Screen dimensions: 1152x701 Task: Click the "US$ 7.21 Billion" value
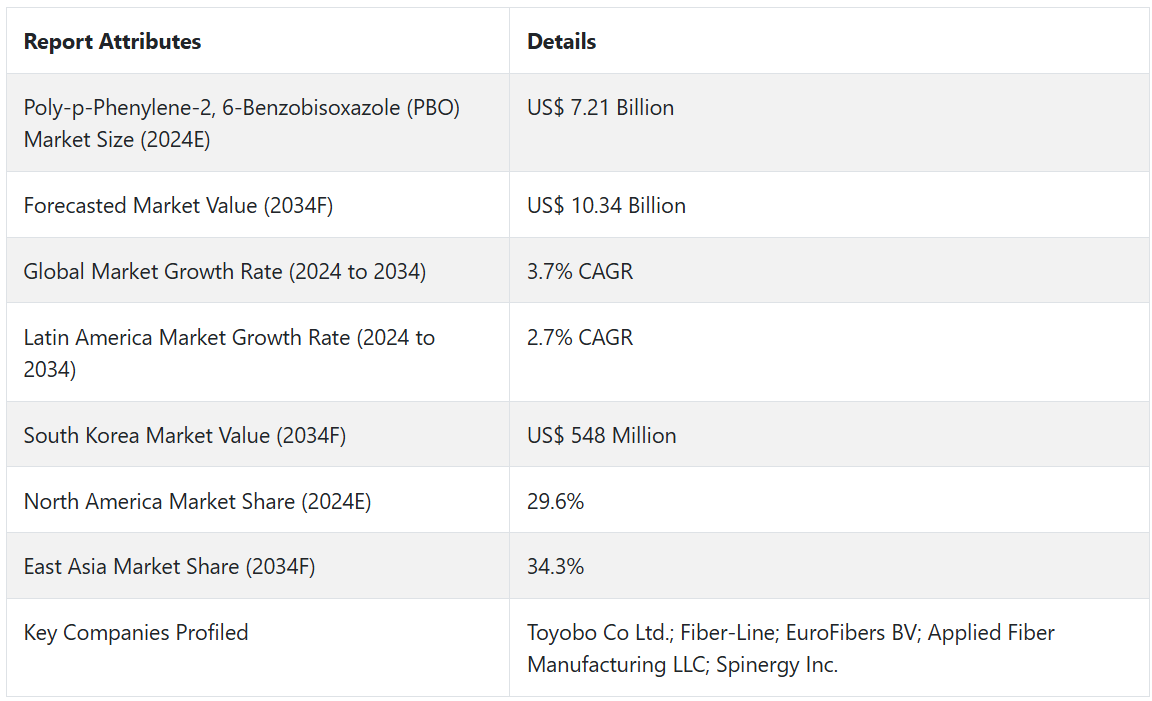pos(600,108)
